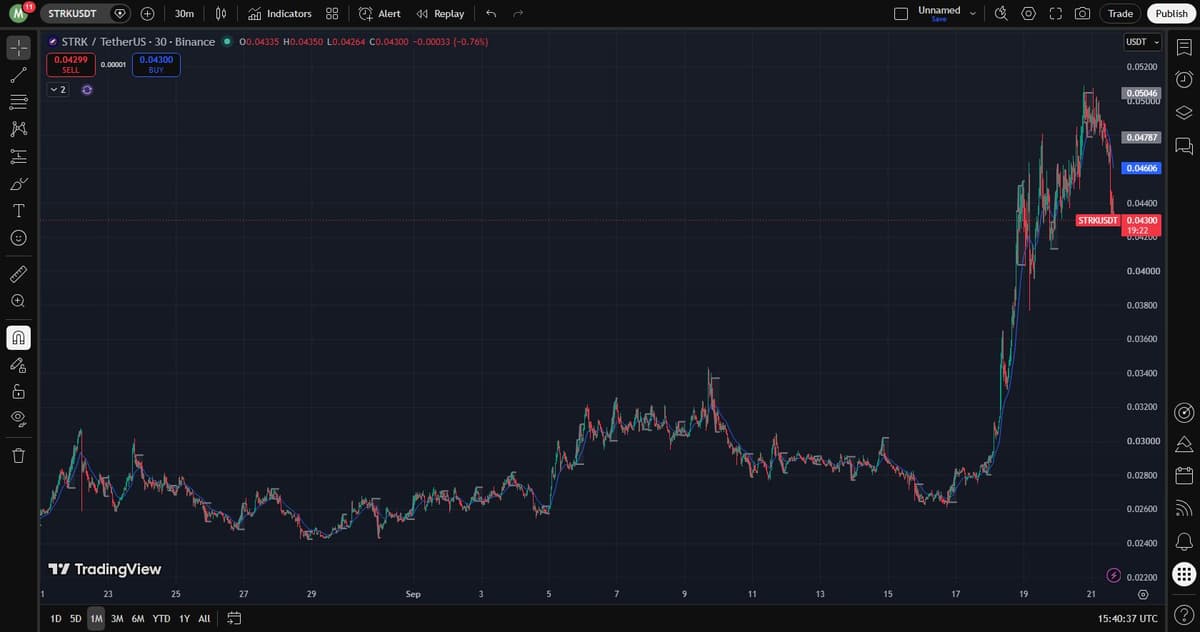Open the products grid apps icon
1200x632 pixels.
[1184, 574]
